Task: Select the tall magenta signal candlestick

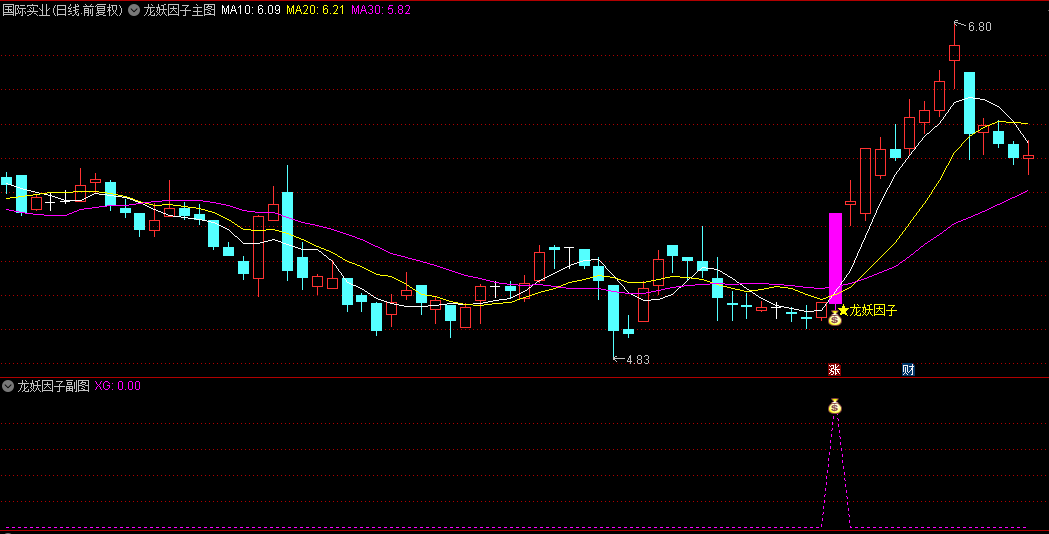Action: [x=835, y=259]
